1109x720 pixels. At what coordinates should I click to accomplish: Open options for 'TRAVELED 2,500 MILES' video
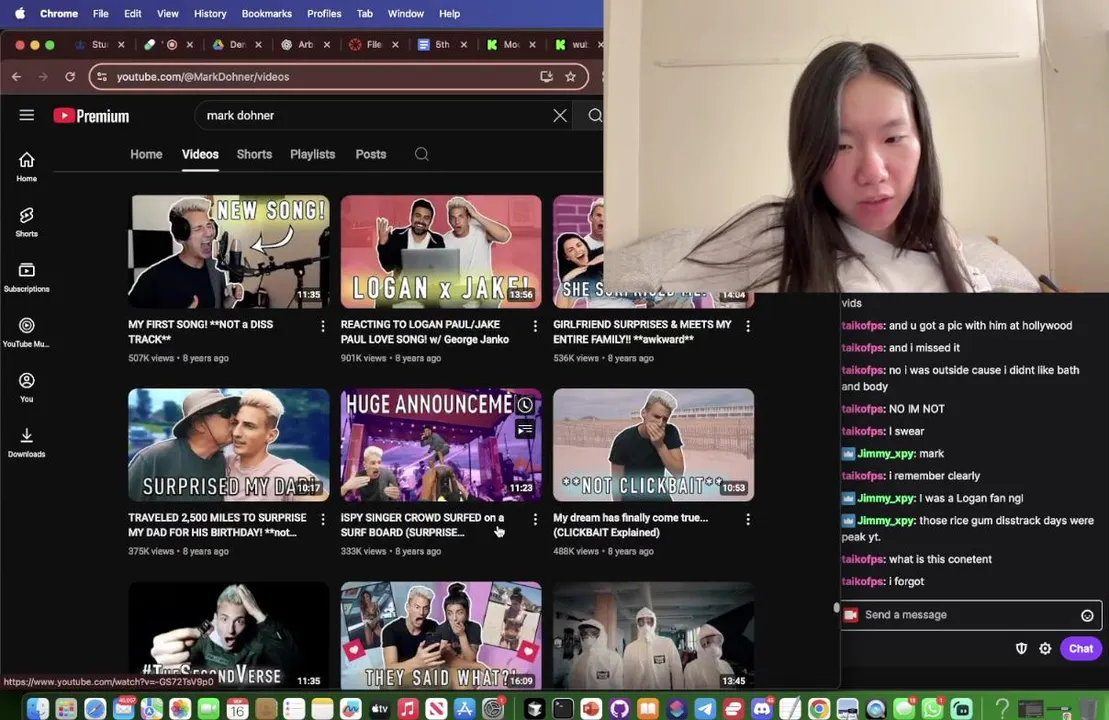[323, 519]
